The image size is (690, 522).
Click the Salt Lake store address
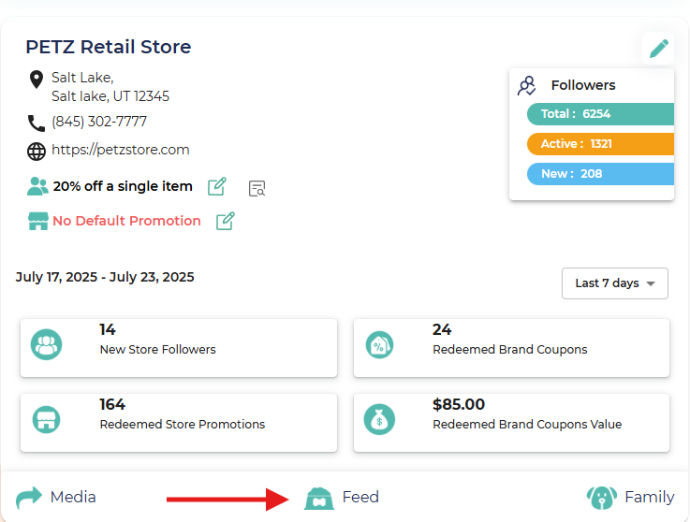110,87
